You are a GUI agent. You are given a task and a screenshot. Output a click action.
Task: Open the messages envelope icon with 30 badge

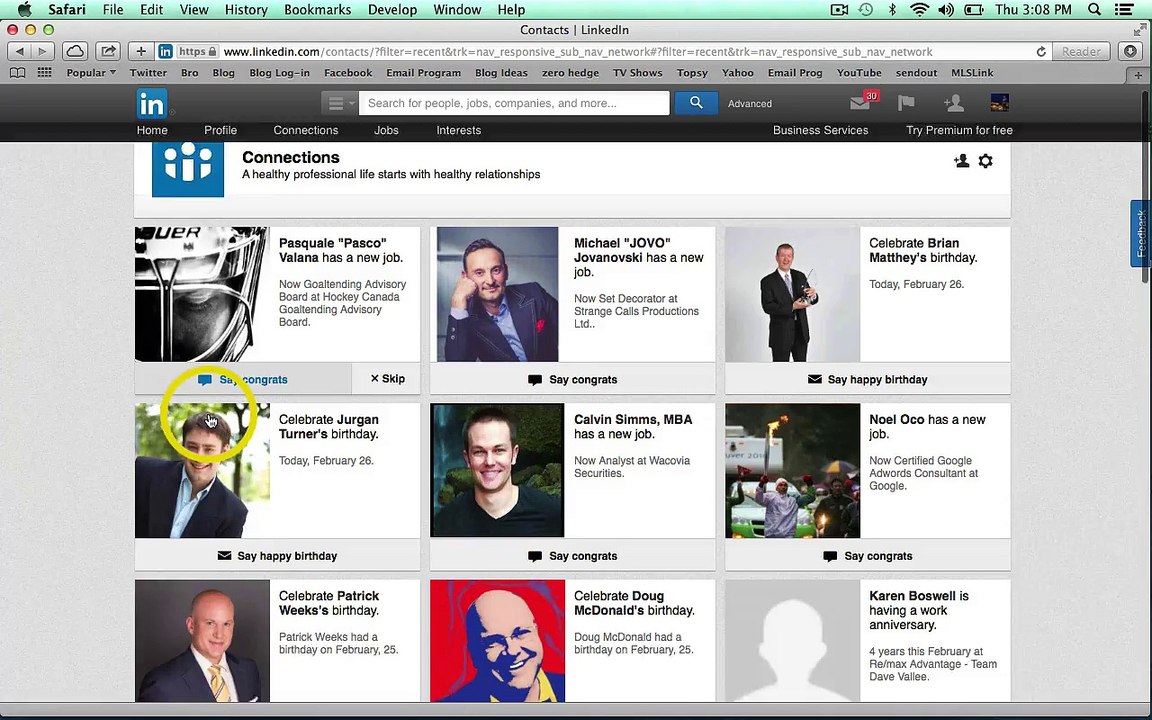click(x=861, y=103)
